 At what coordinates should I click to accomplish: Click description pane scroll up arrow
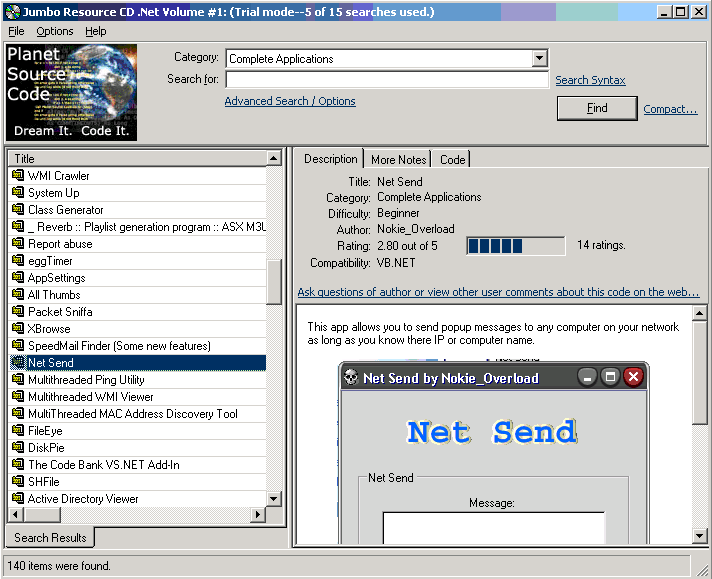[x=699, y=313]
